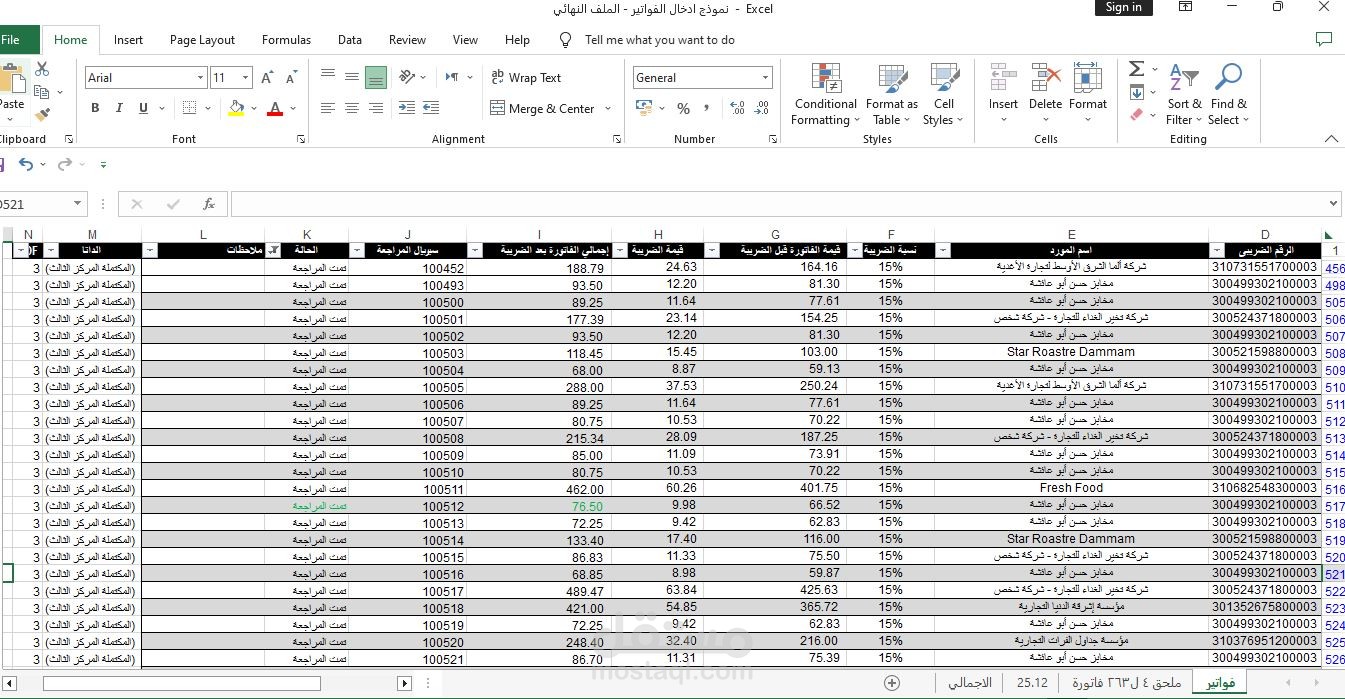Screen dimensions: 1345x699
Task: Switch to الاجمالي sheet tab
Action: click(x=970, y=683)
